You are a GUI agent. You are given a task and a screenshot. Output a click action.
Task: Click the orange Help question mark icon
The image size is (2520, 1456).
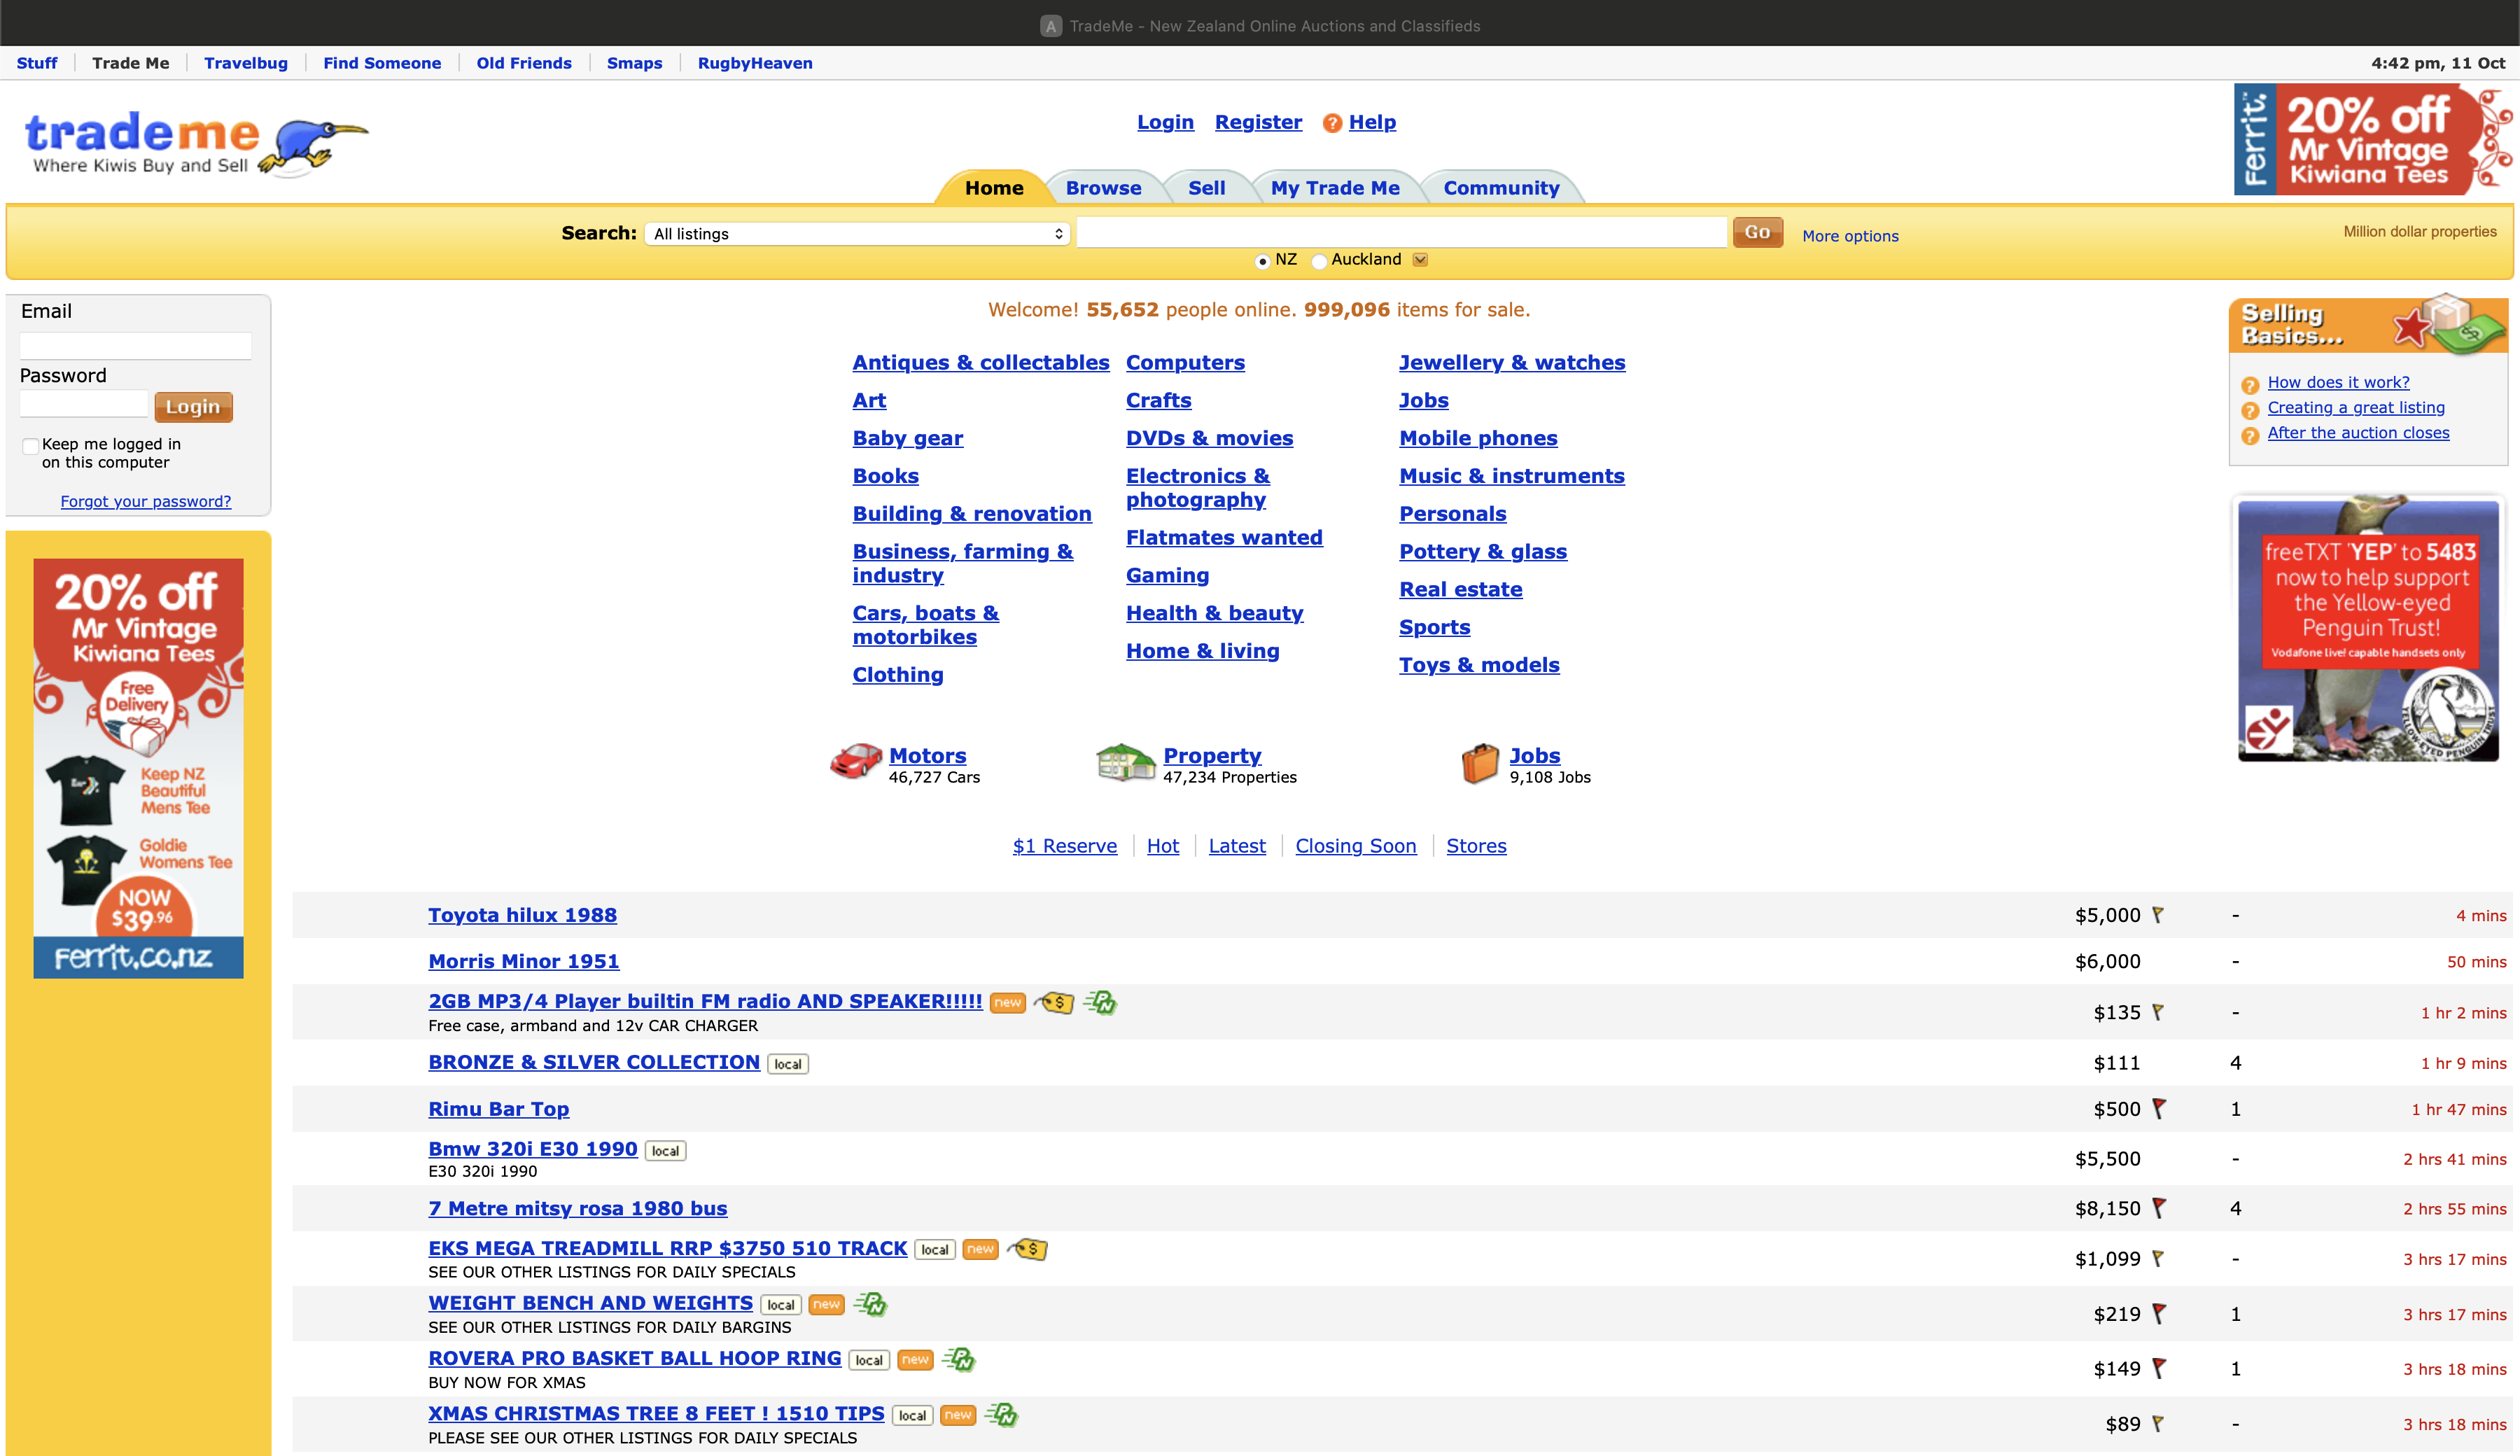pyautogui.click(x=1332, y=123)
